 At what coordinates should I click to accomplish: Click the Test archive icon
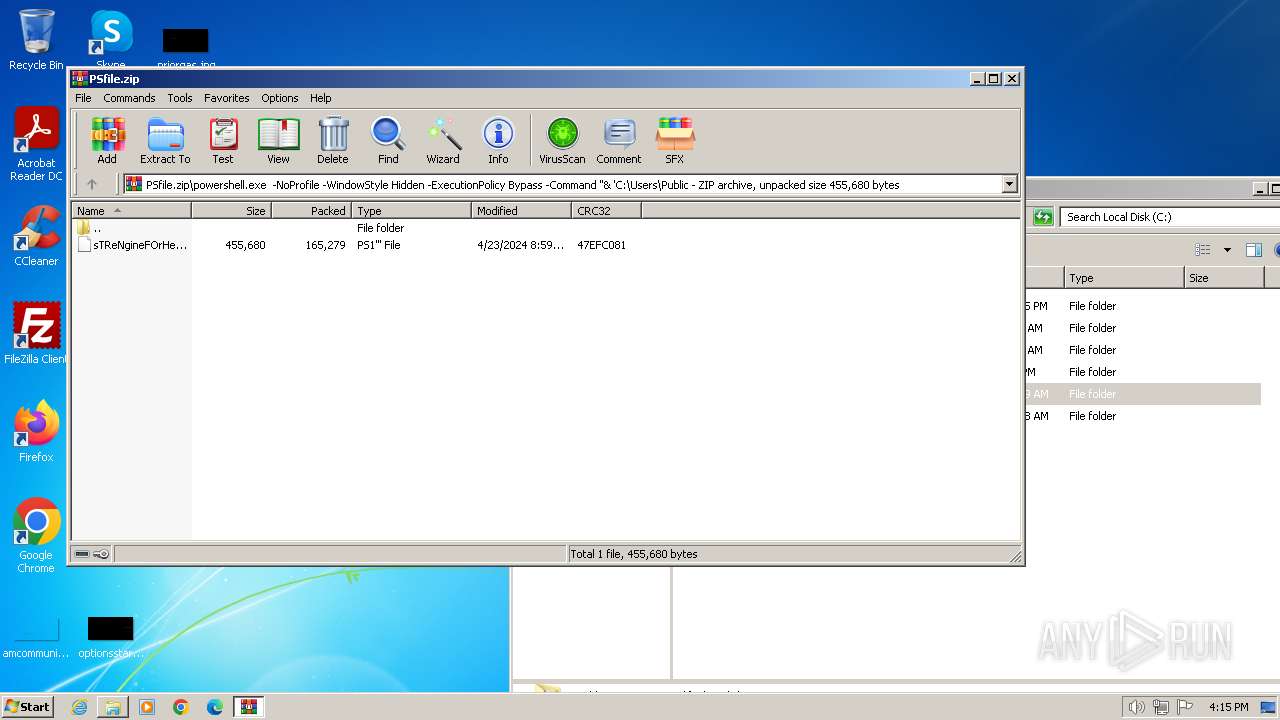pyautogui.click(x=223, y=140)
